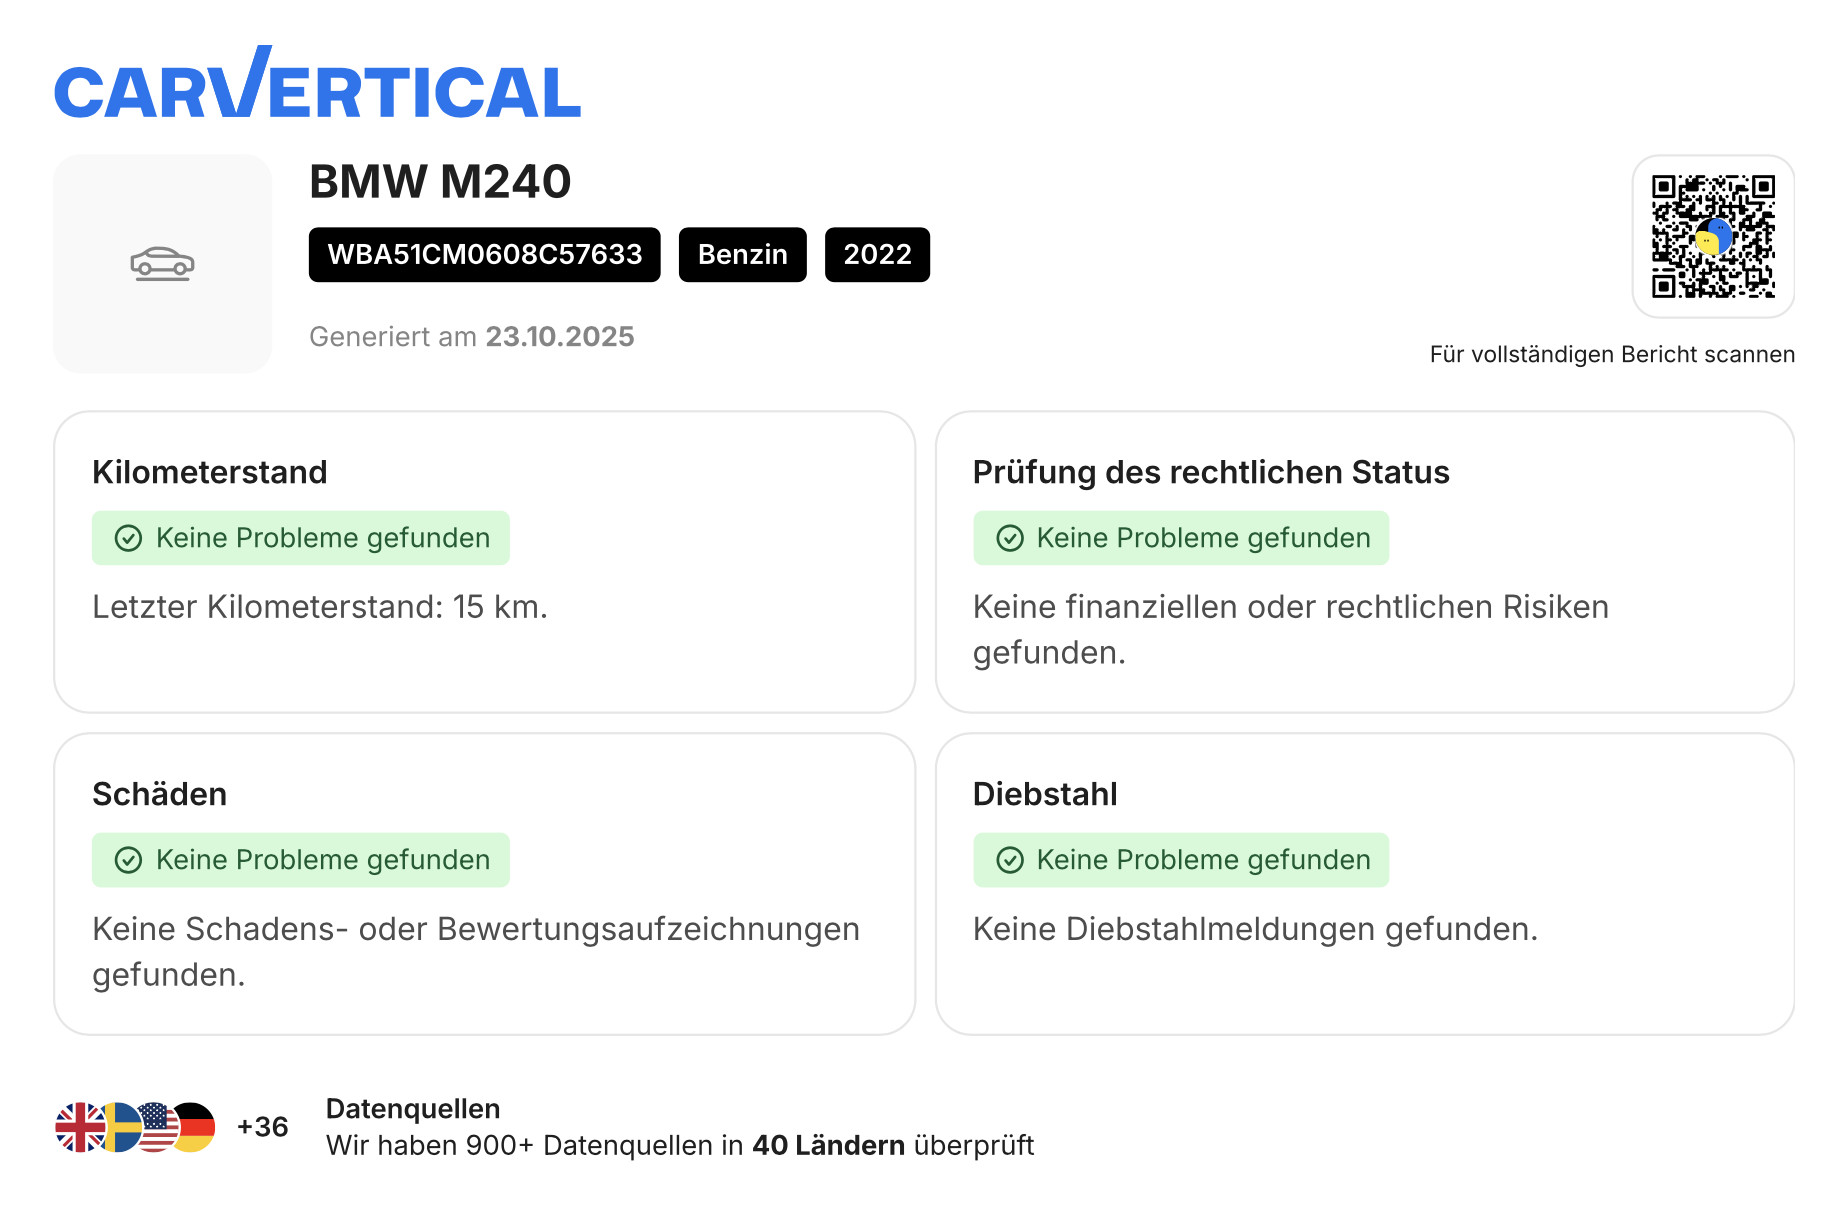Click the +36 more countries label

point(262,1127)
